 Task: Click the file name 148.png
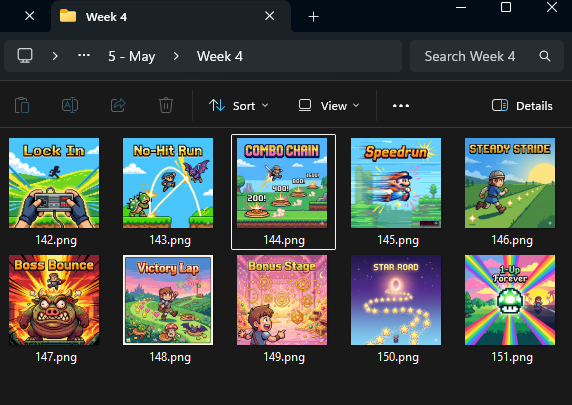tap(170, 357)
